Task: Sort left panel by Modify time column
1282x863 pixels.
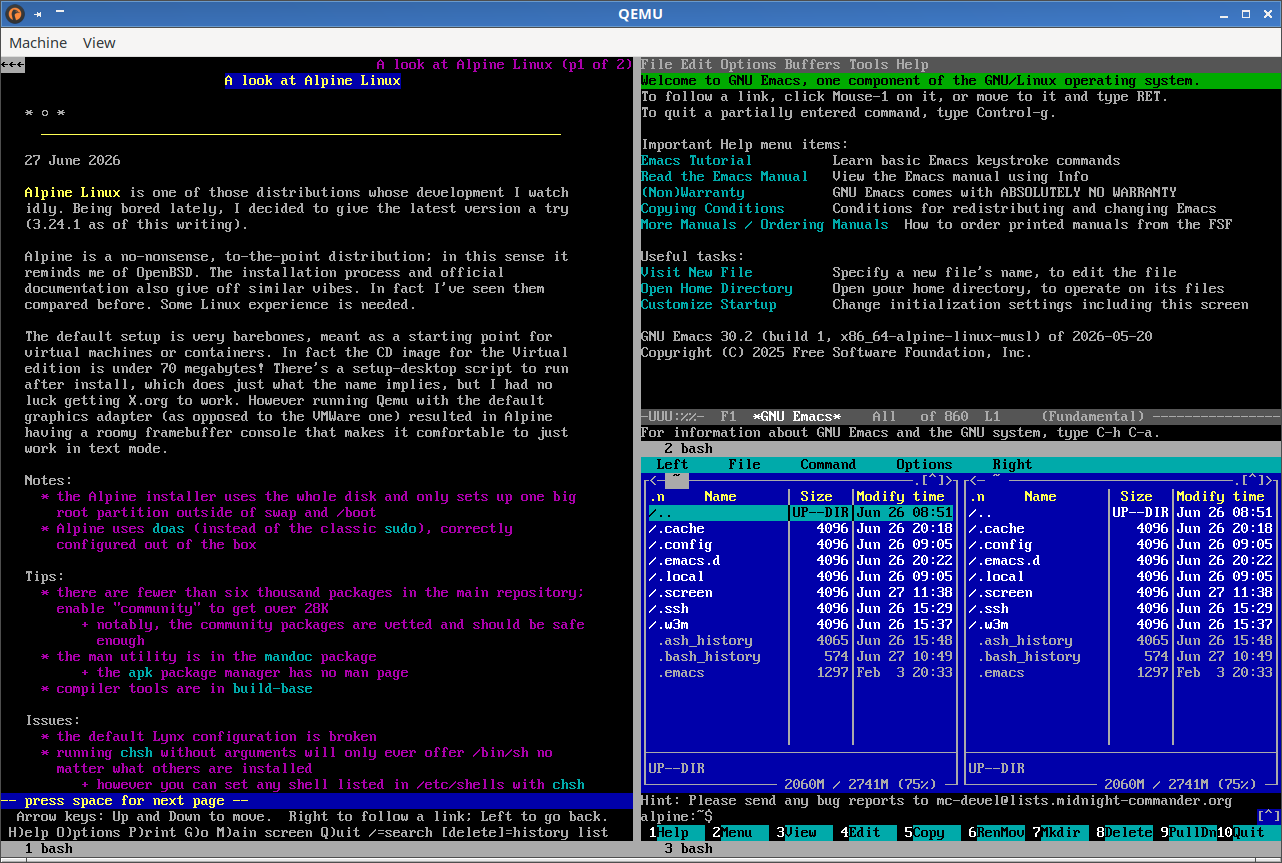Action: [901, 497]
